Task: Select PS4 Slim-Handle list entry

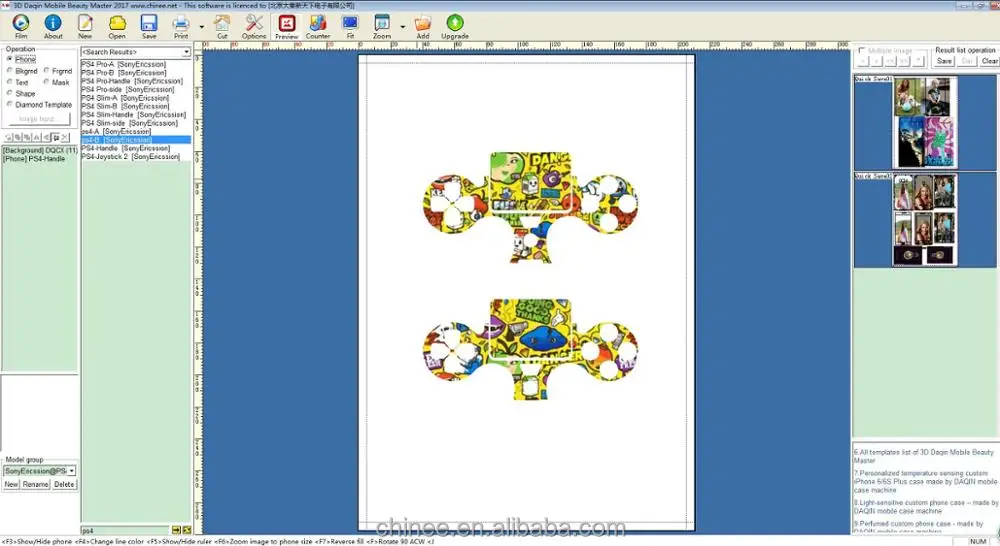Action: 134,115
